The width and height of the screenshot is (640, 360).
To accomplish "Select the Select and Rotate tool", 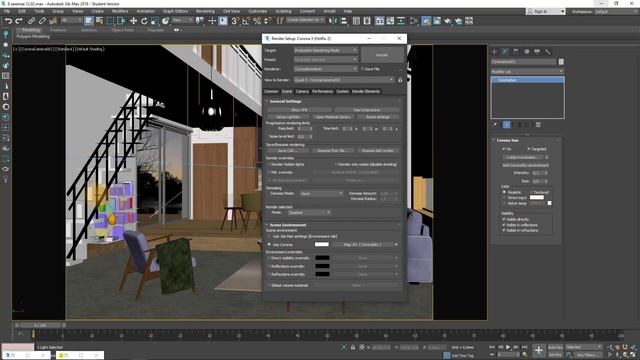I will [x=144, y=21].
